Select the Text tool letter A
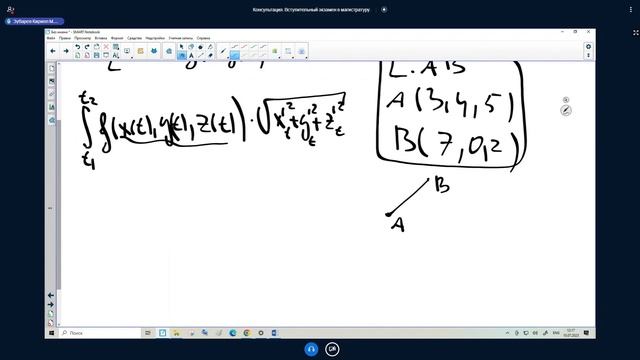Viewport: 640px width, 360px height. (x=191, y=56)
